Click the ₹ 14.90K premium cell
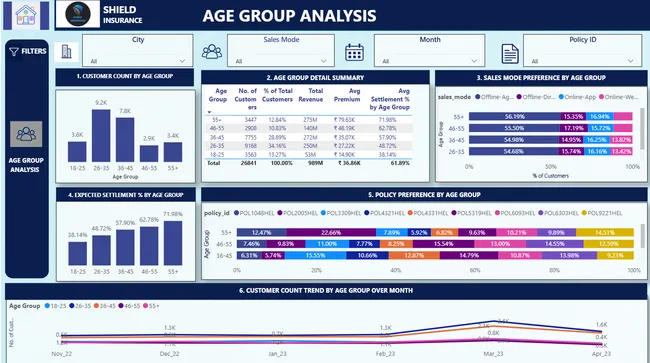This screenshot has width=650, height=363. [x=344, y=155]
